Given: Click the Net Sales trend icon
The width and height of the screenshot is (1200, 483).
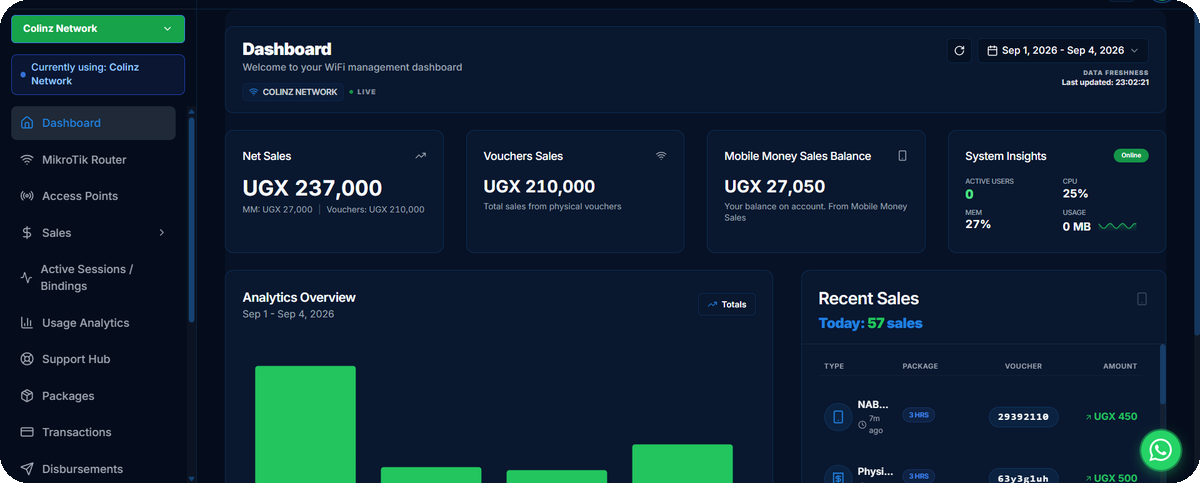Looking at the screenshot, I should click(x=421, y=156).
